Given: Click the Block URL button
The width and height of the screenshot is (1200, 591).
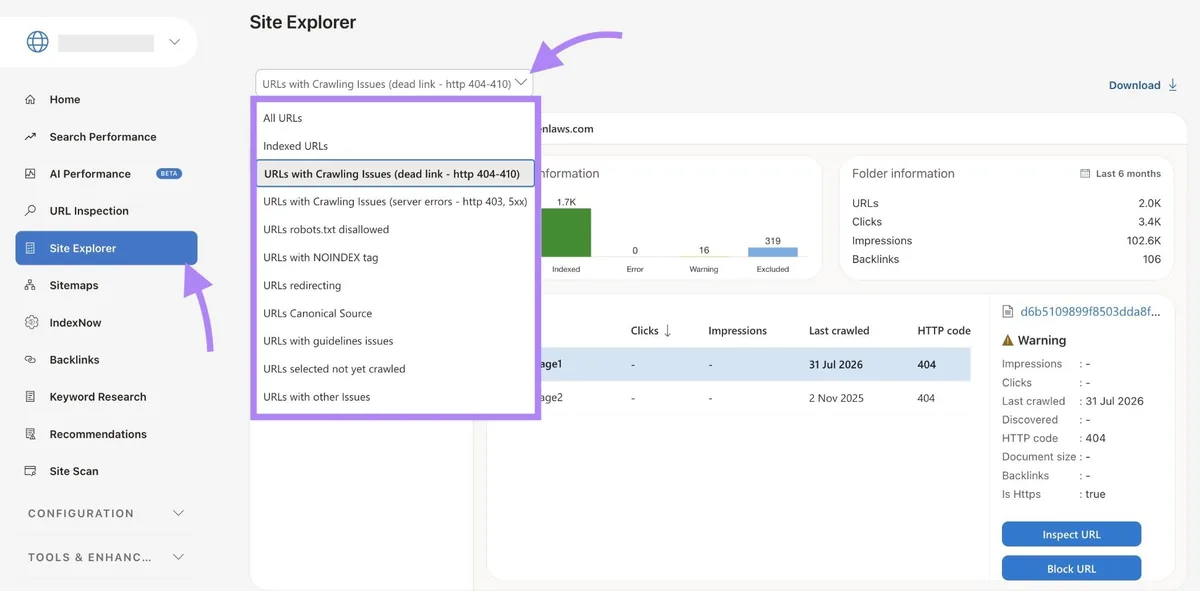Looking at the screenshot, I should point(1071,568).
